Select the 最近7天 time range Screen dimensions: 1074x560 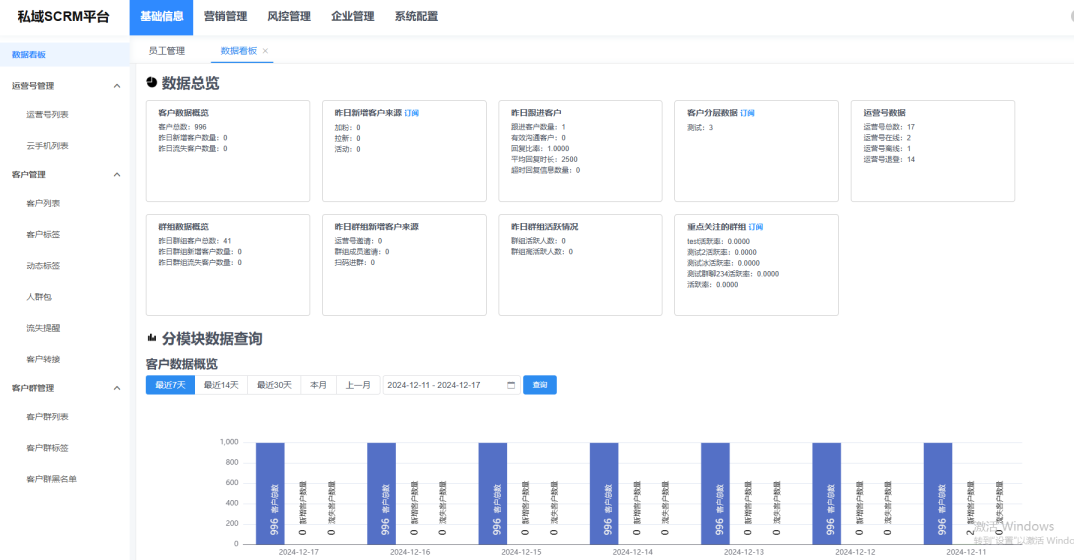(170, 385)
